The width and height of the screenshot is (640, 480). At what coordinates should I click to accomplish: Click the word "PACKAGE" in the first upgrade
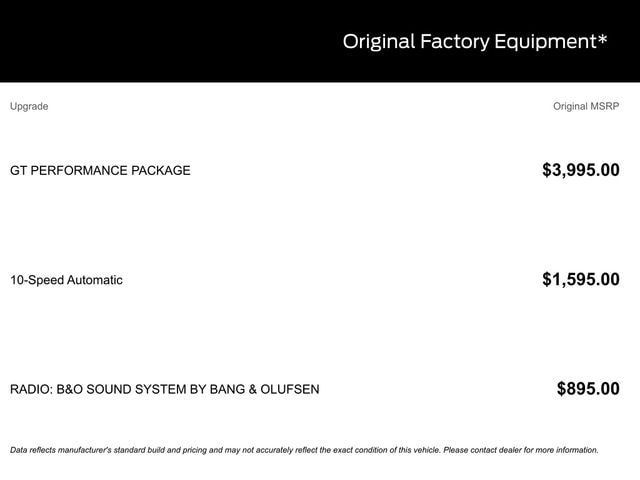[161, 170]
